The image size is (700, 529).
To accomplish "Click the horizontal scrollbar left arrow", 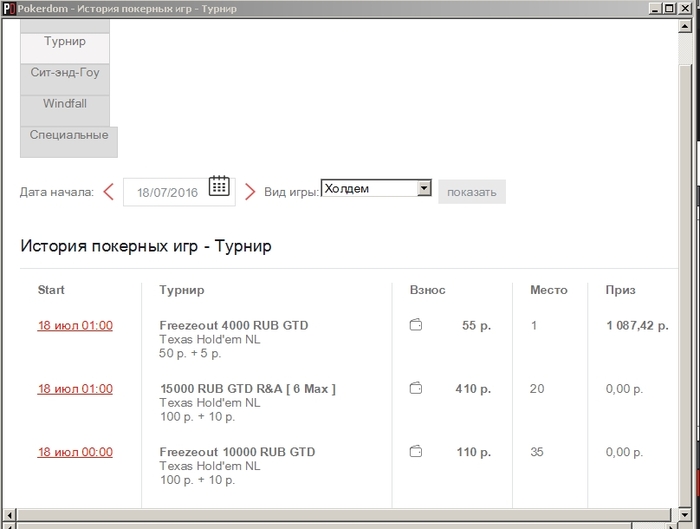I will (x=9, y=514).
